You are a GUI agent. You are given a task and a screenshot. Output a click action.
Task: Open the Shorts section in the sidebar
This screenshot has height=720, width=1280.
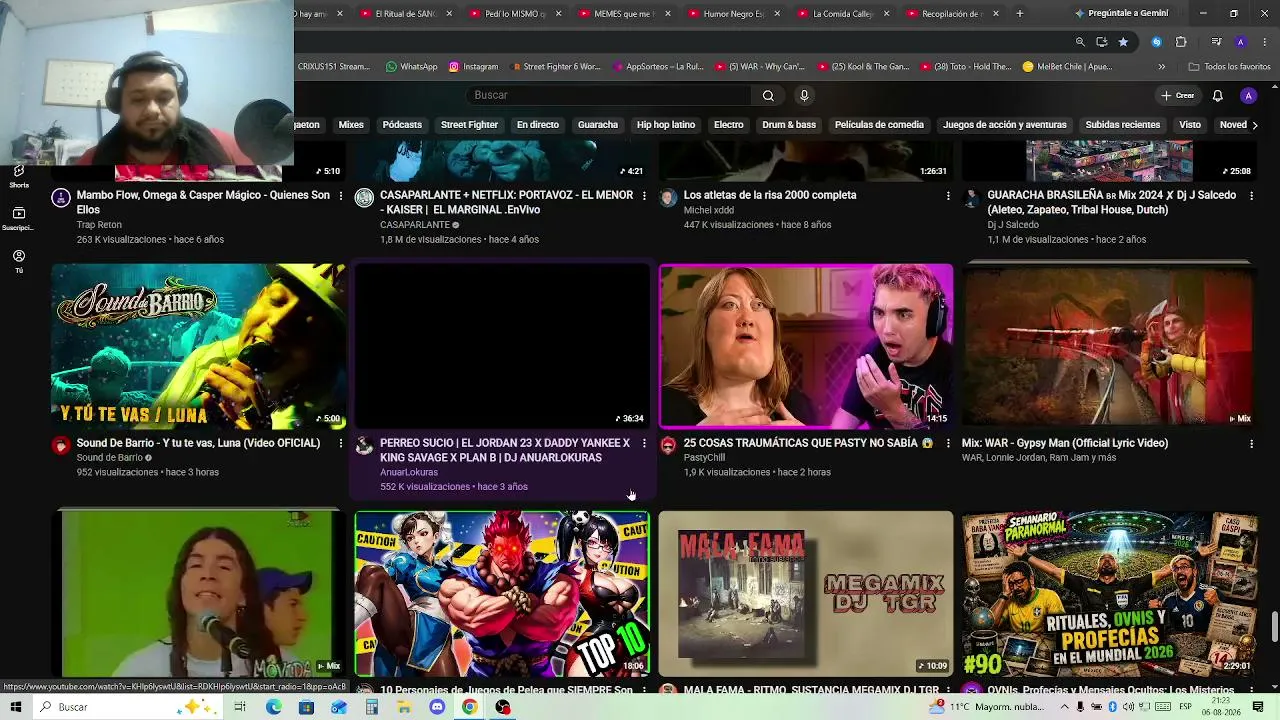(19, 177)
